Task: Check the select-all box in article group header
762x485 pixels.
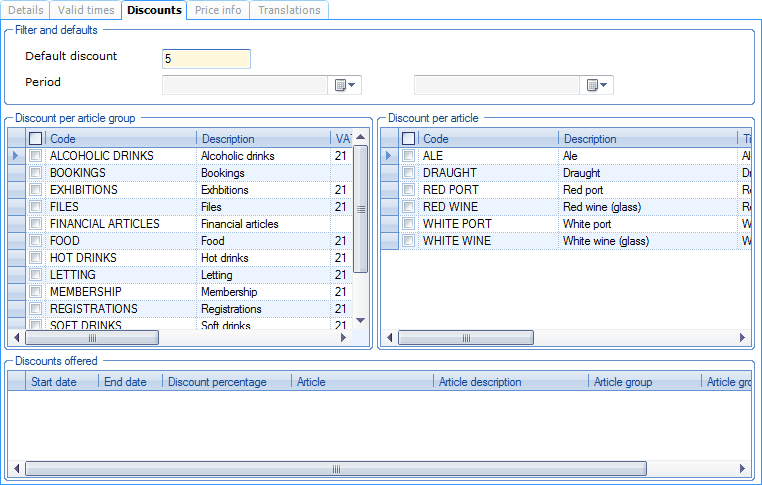Action: [36, 139]
